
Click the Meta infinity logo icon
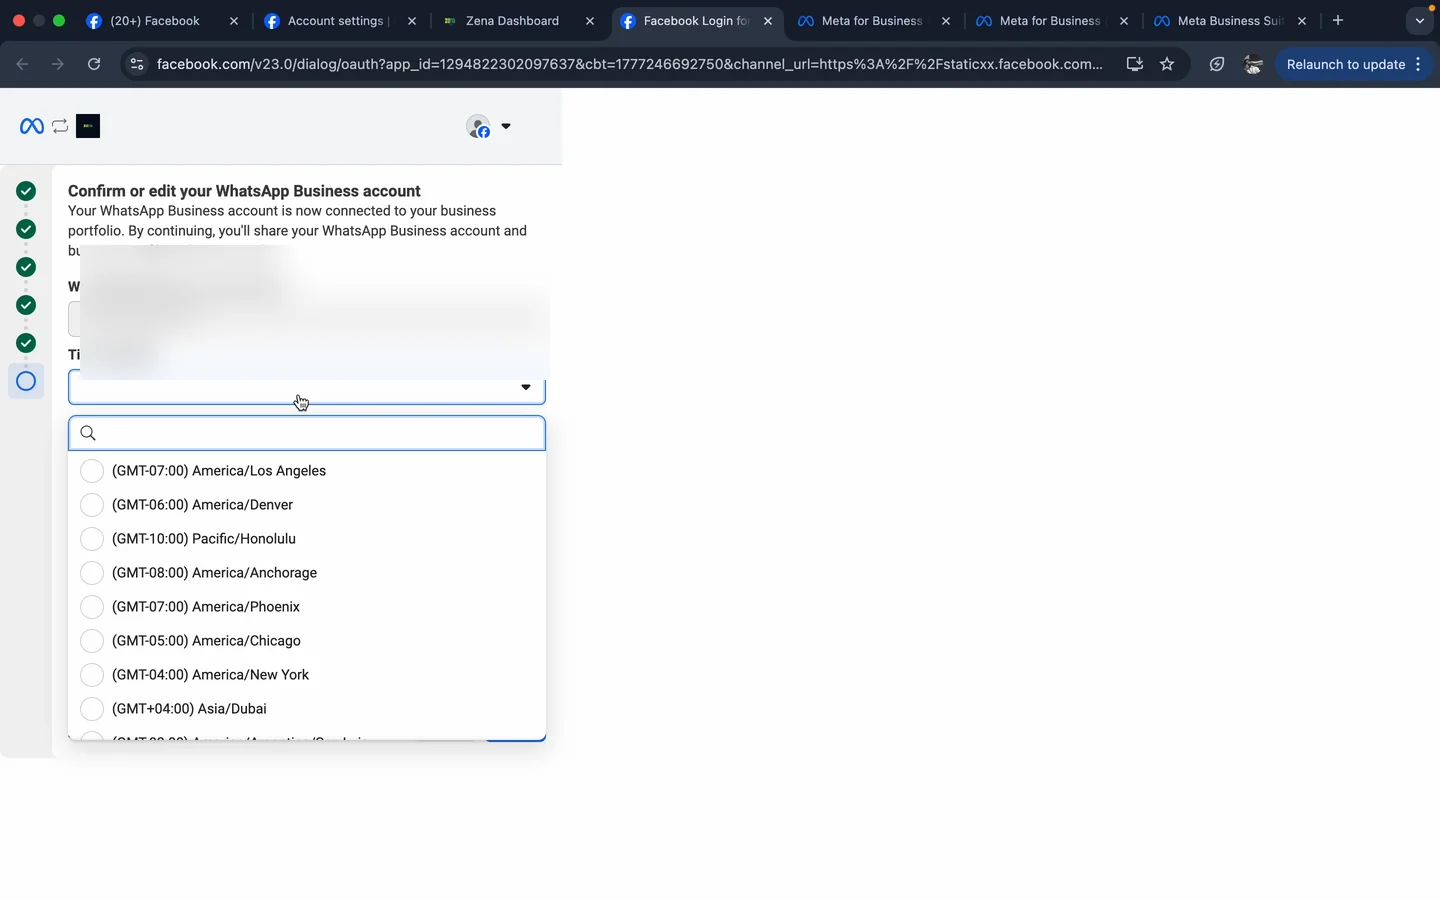(x=31, y=126)
